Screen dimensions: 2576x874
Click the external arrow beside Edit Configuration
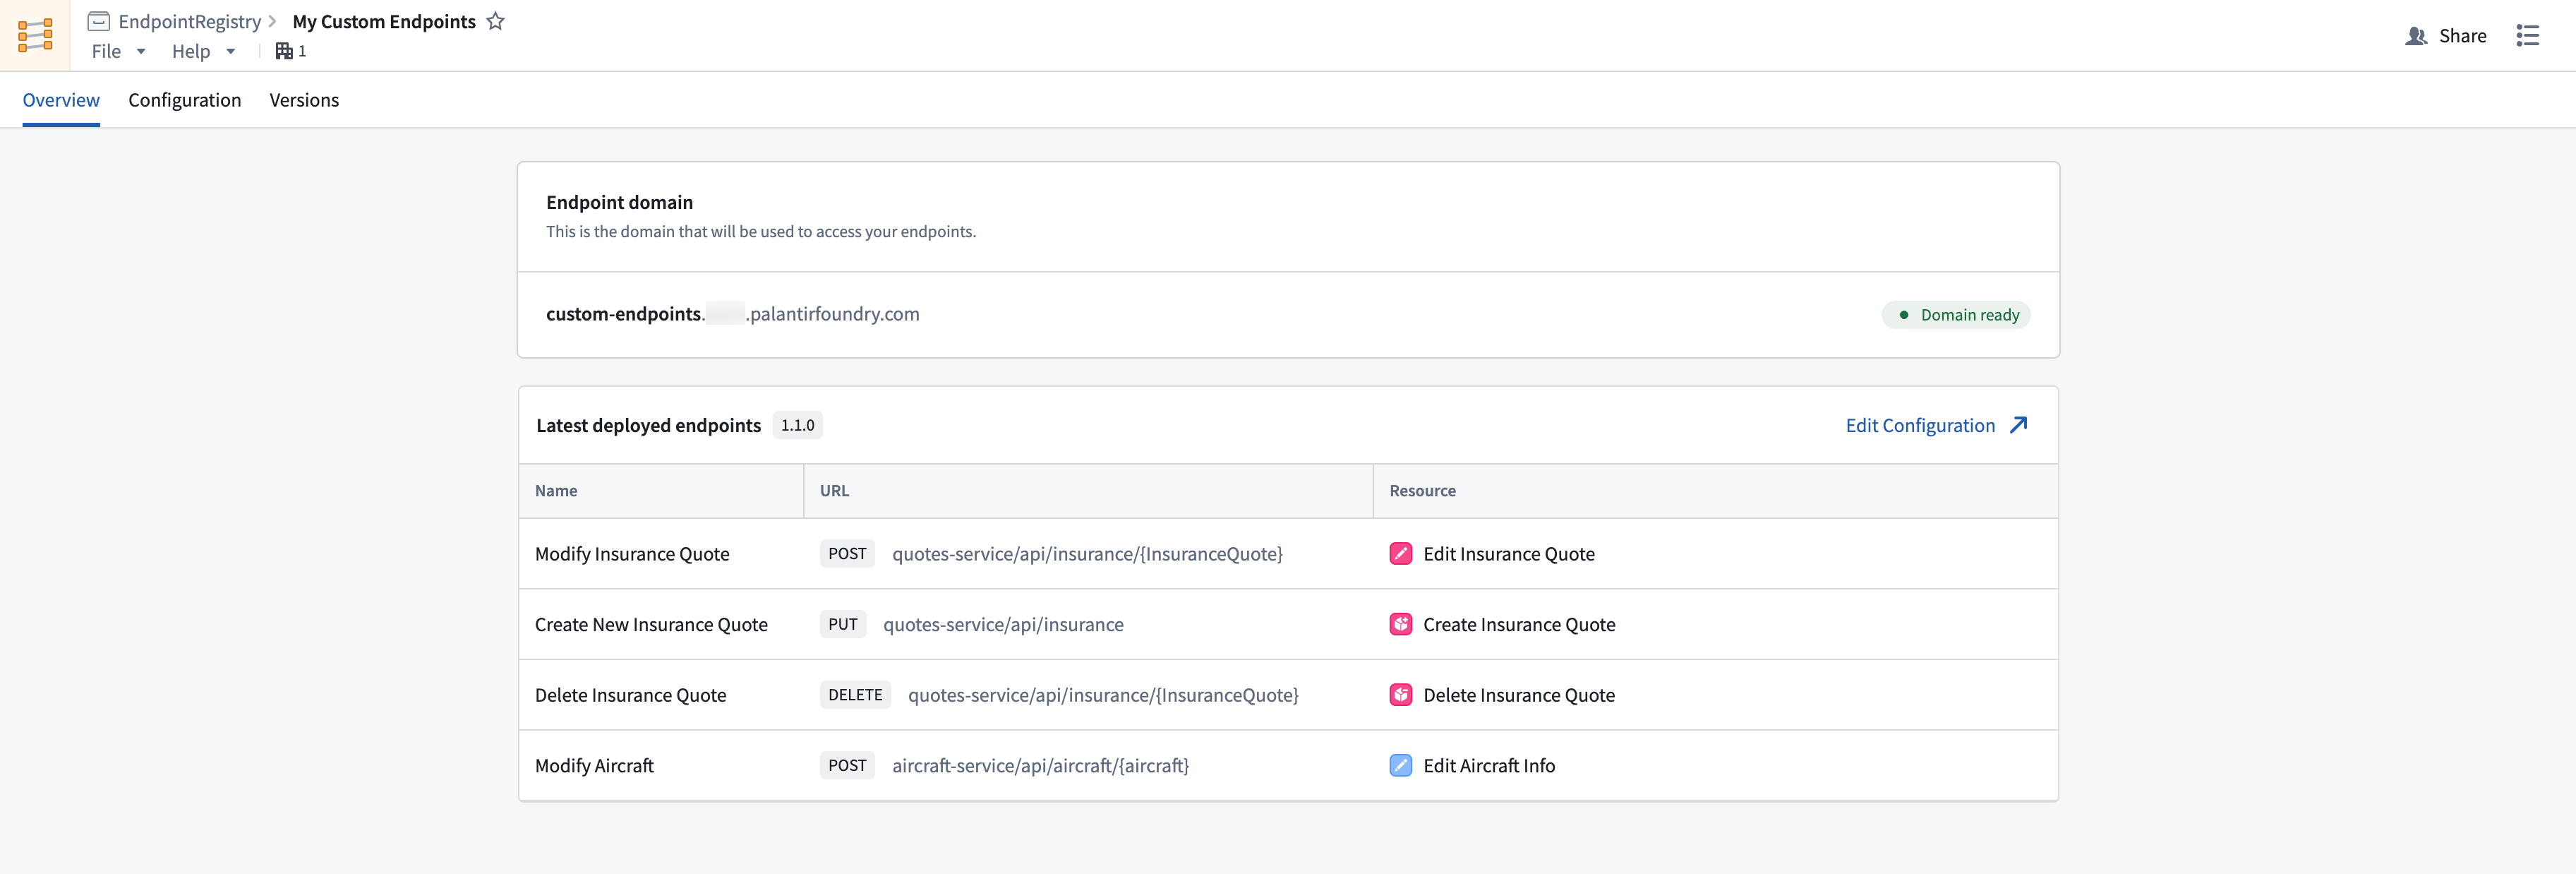pos(2017,424)
